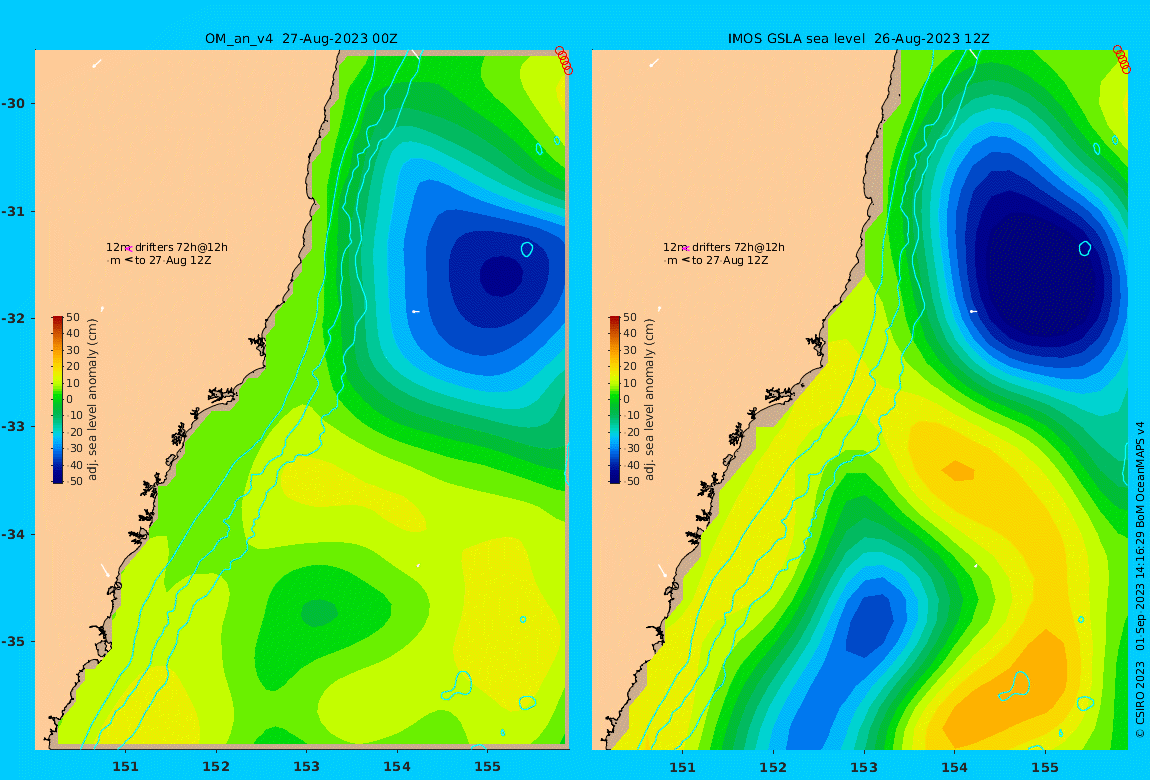The image size is (1150, 780).
Task: Click the 'IMOS GSLA sea level 26-Aug-2023 12Z' title
Action: point(858,39)
